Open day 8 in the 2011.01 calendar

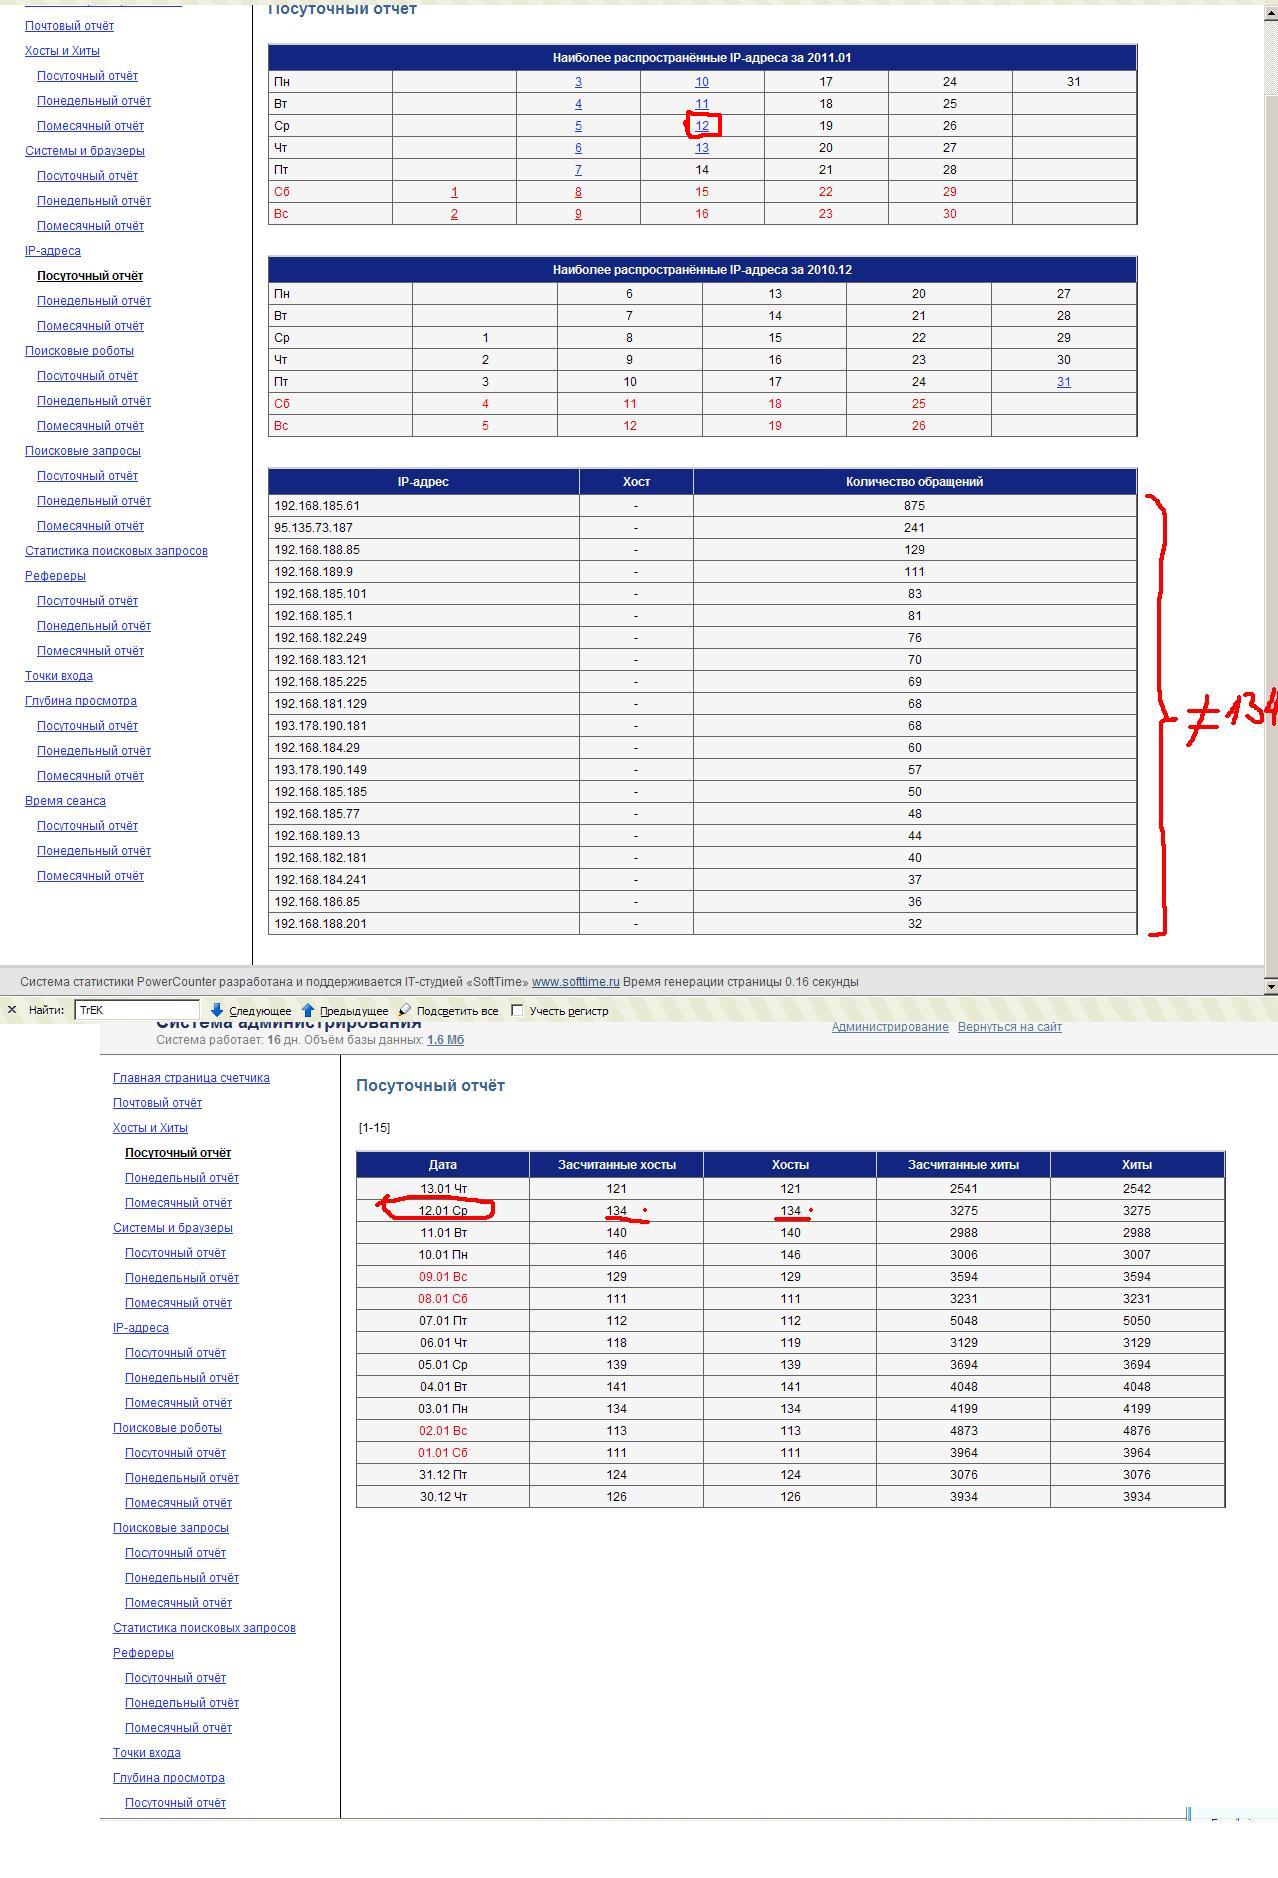click(x=578, y=192)
